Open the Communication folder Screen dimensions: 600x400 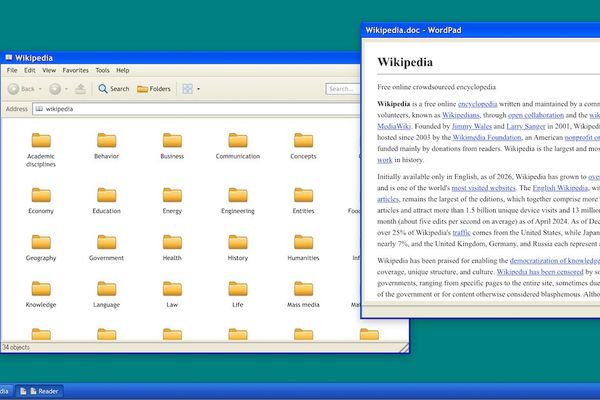click(238, 145)
